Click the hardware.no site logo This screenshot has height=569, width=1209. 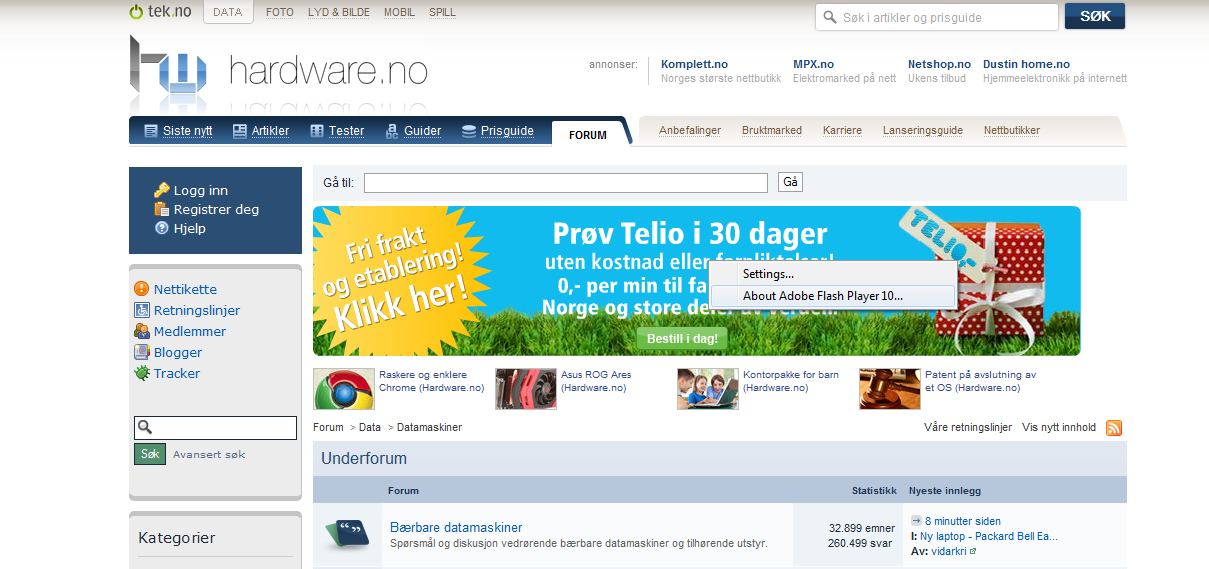point(278,70)
